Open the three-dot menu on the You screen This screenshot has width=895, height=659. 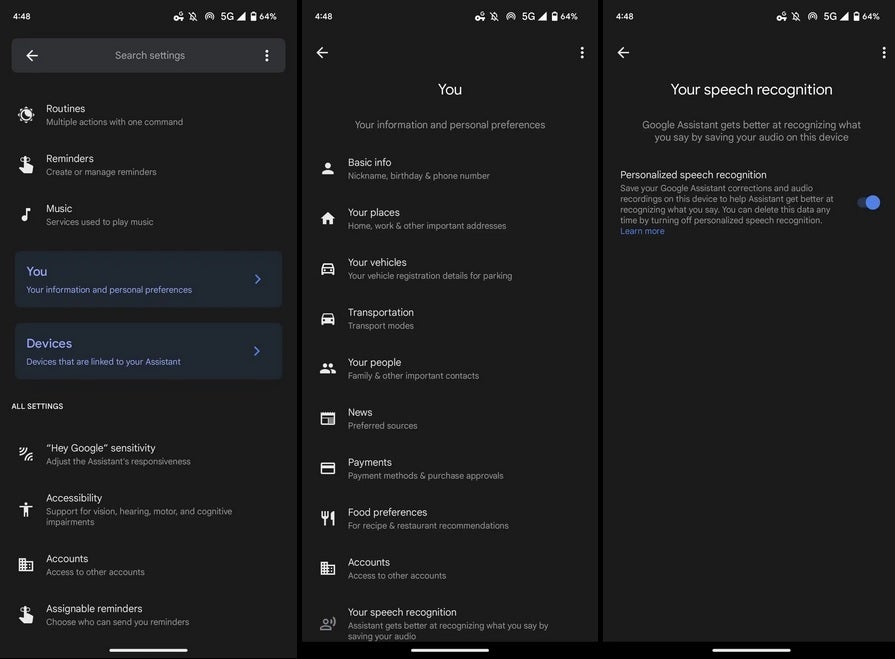(x=582, y=52)
